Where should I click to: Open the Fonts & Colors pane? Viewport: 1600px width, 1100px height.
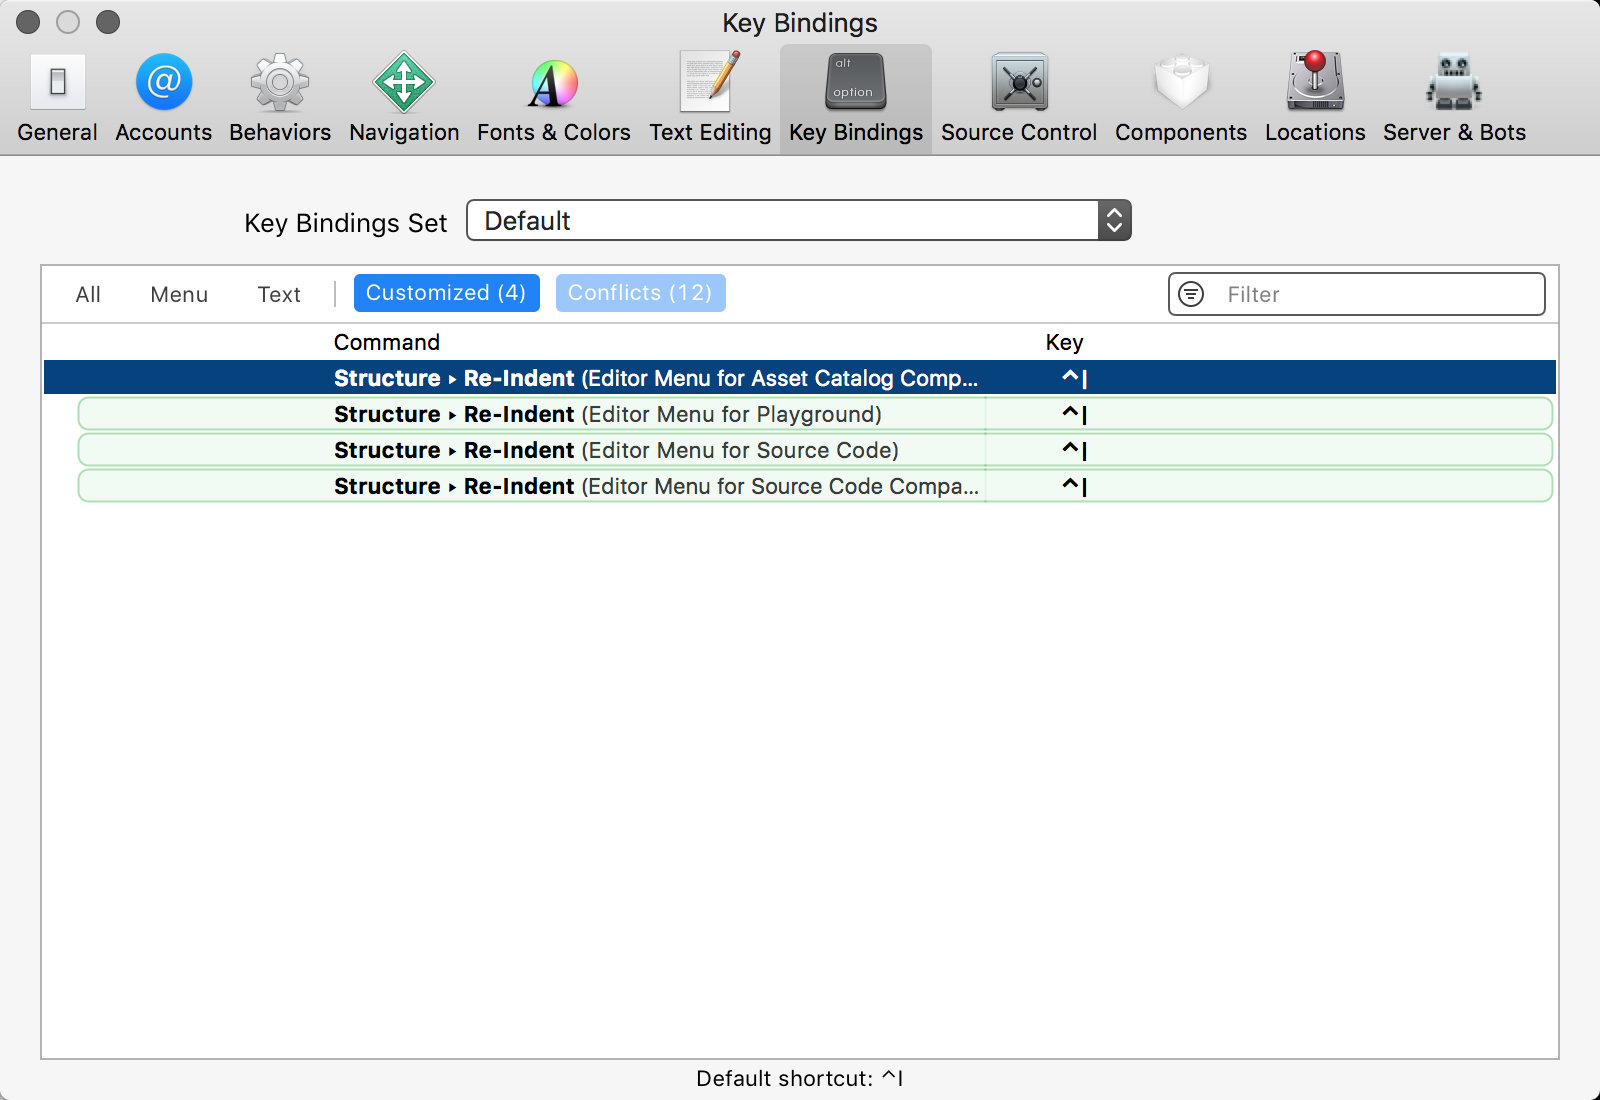coord(554,98)
